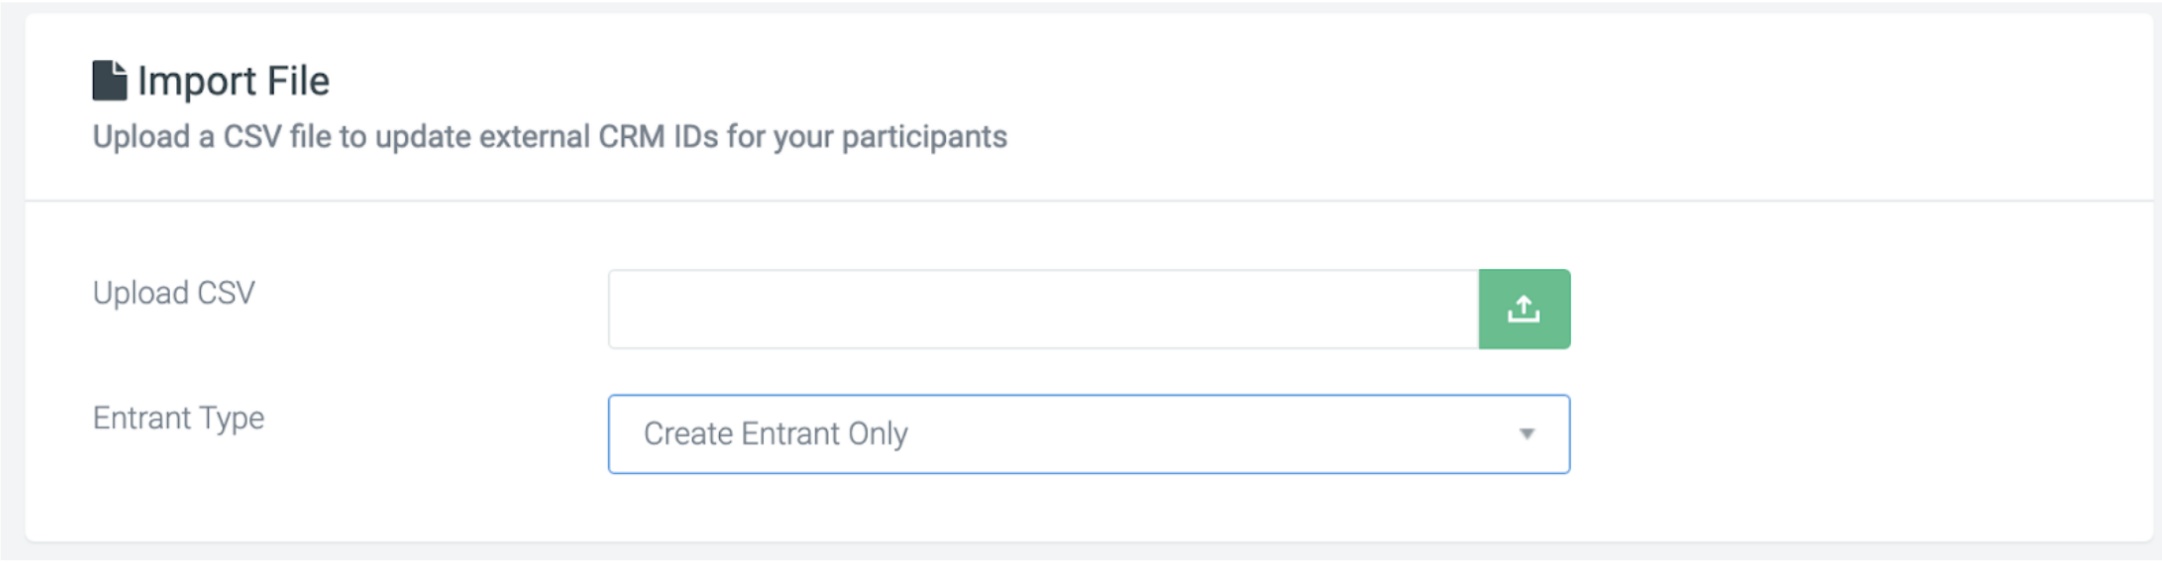Click the Upload CSV label
Screen dimensions: 2162x562
coord(174,293)
